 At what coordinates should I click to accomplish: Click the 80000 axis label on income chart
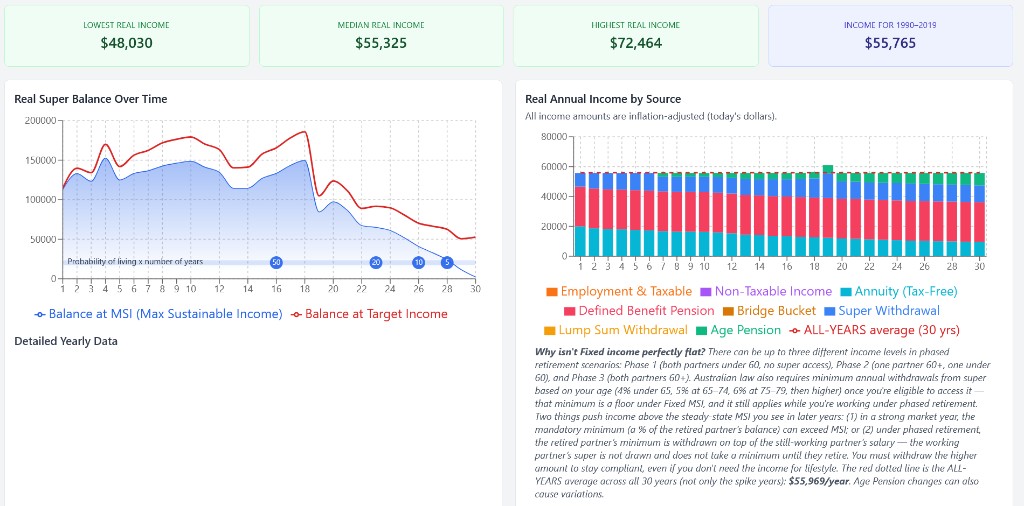coord(554,137)
